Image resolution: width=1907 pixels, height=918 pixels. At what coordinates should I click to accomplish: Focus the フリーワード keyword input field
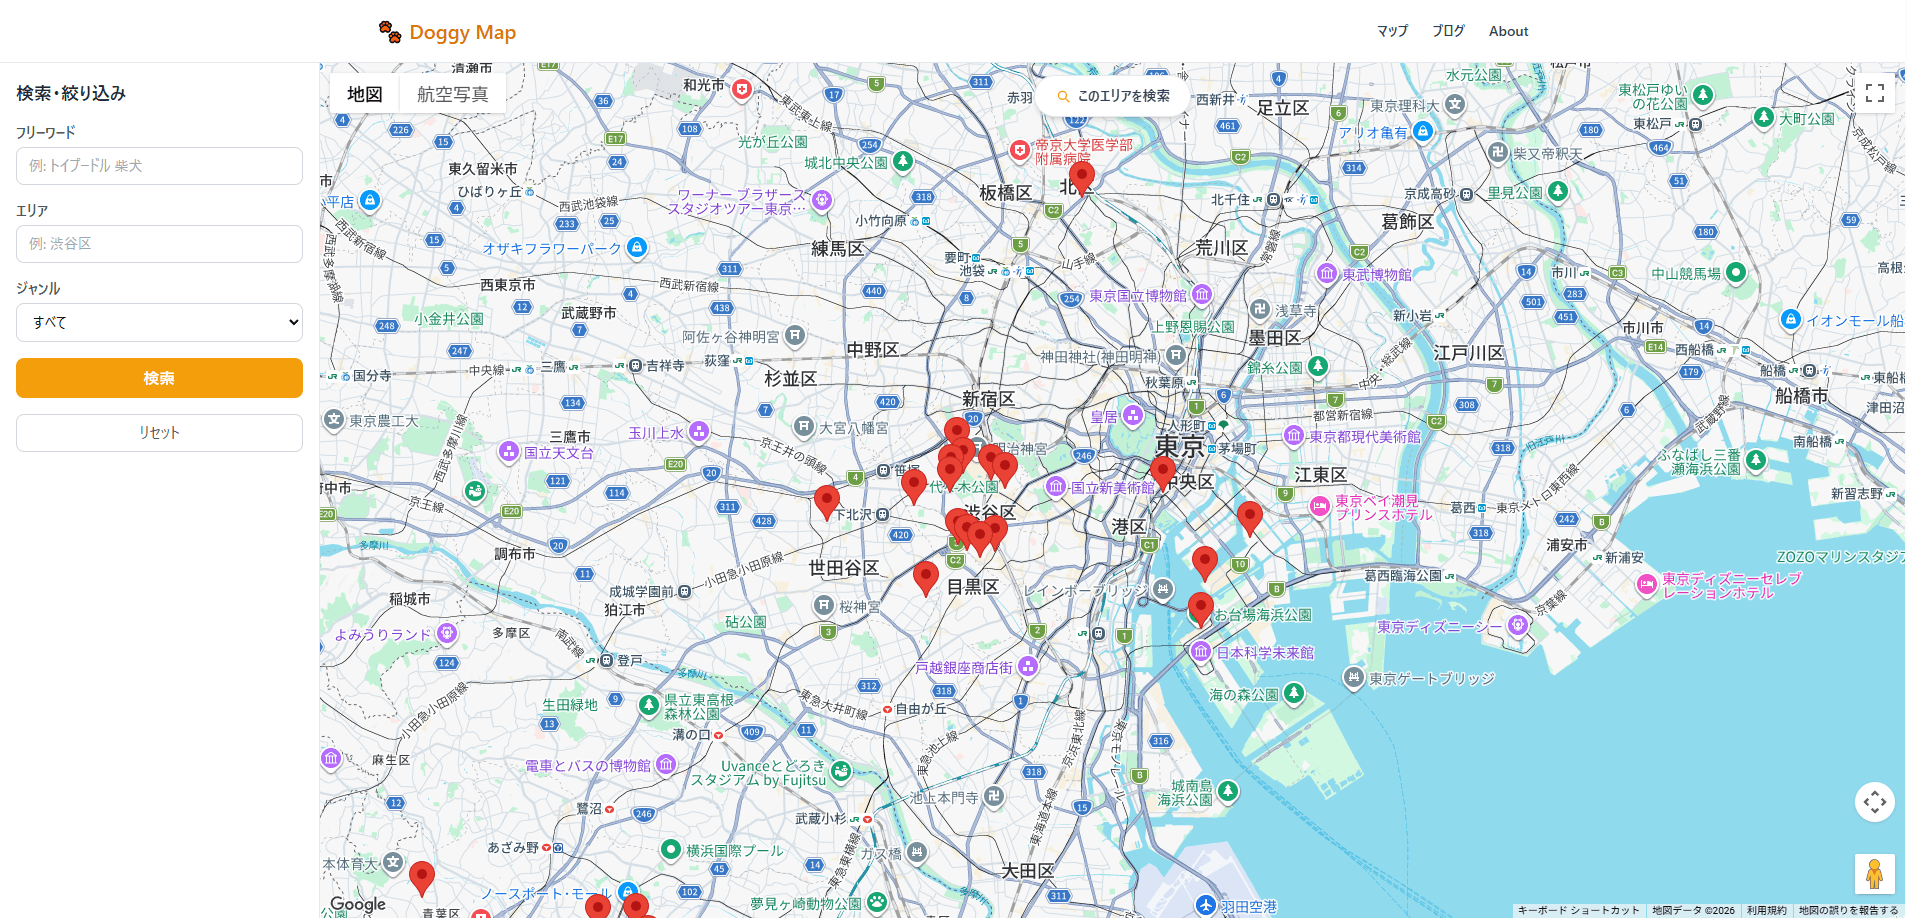pos(159,166)
